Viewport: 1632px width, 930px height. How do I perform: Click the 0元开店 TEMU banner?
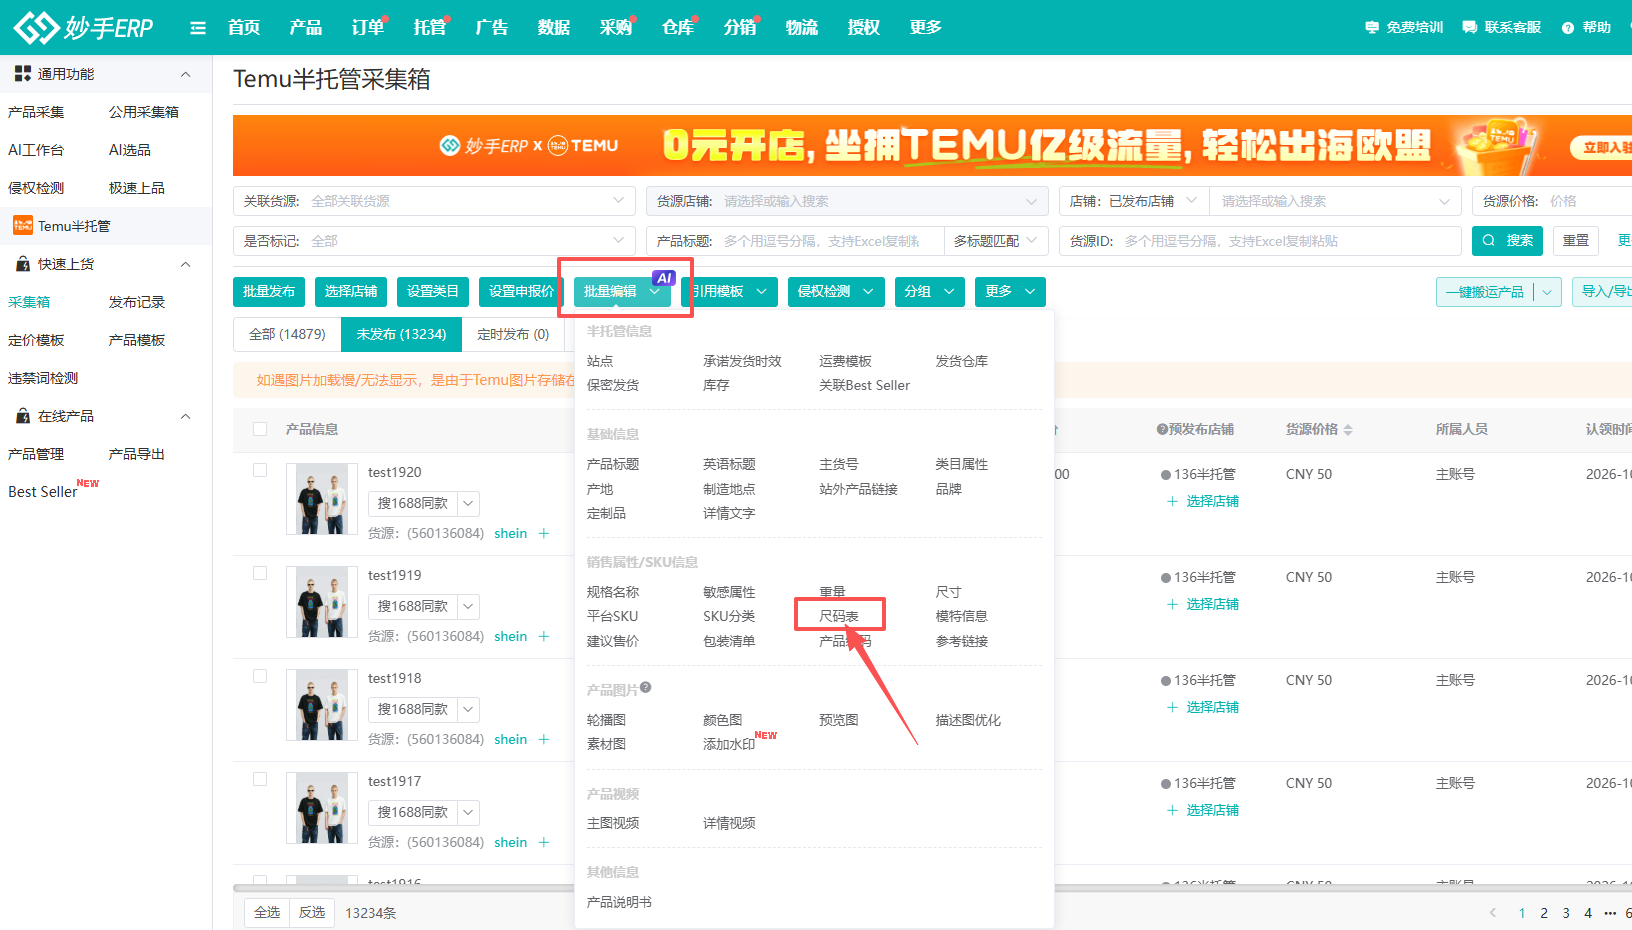pos(932,146)
